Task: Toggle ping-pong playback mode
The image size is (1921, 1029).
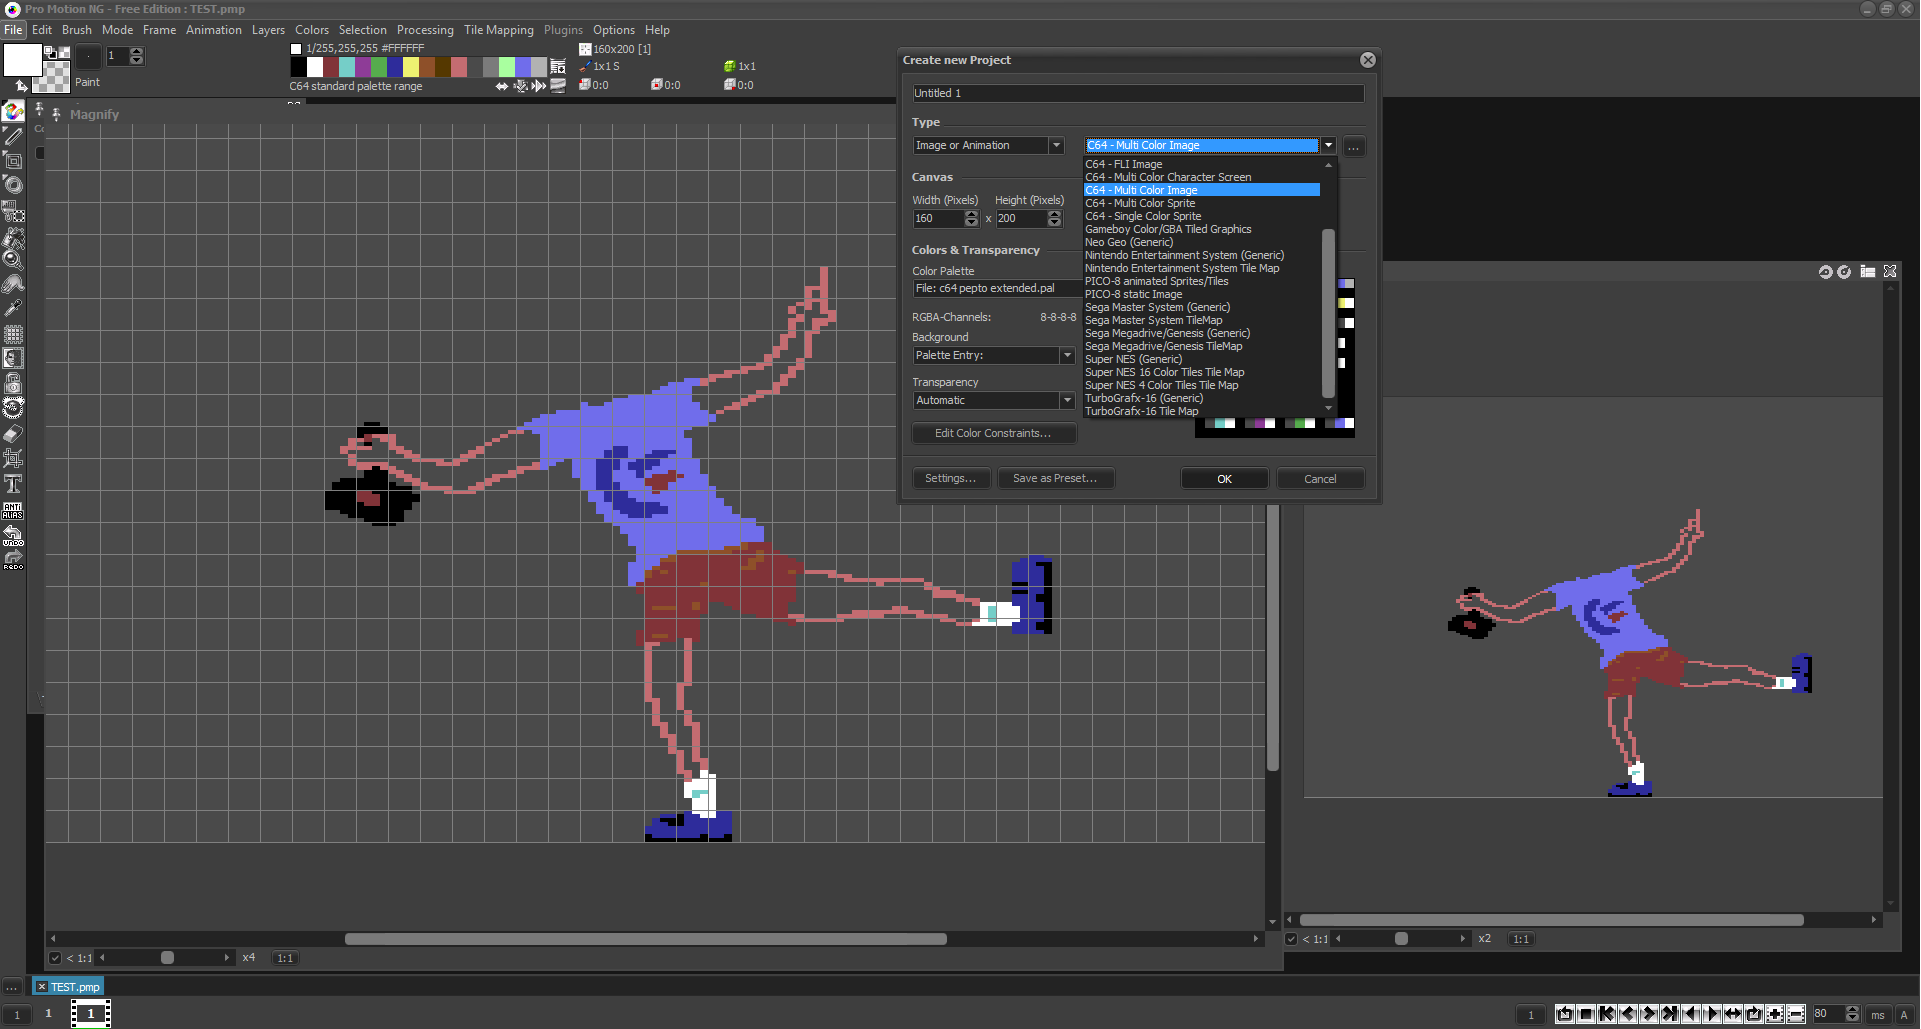Action: point(1733,1014)
